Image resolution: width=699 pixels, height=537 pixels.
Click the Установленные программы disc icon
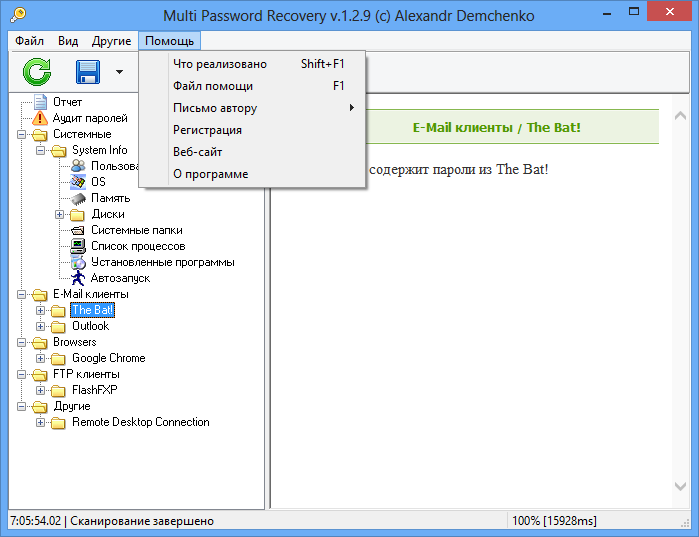point(78,262)
